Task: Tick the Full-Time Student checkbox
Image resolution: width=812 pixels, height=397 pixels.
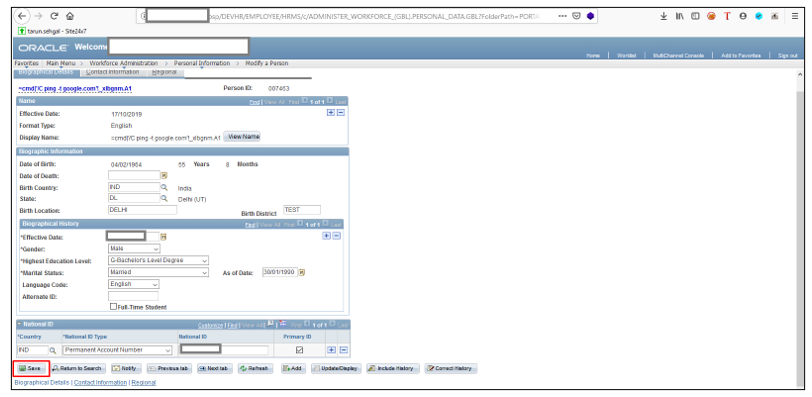Action: click(113, 307)
